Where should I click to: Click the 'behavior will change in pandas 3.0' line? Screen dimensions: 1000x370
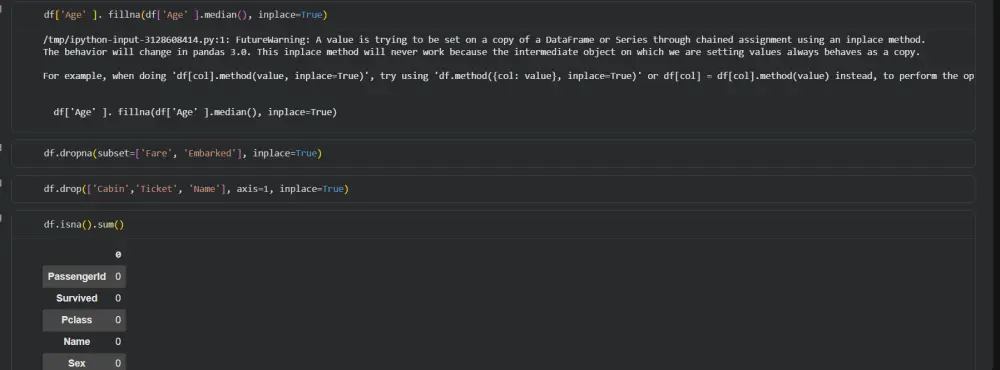pyautogui.click(x=482, y=52)
